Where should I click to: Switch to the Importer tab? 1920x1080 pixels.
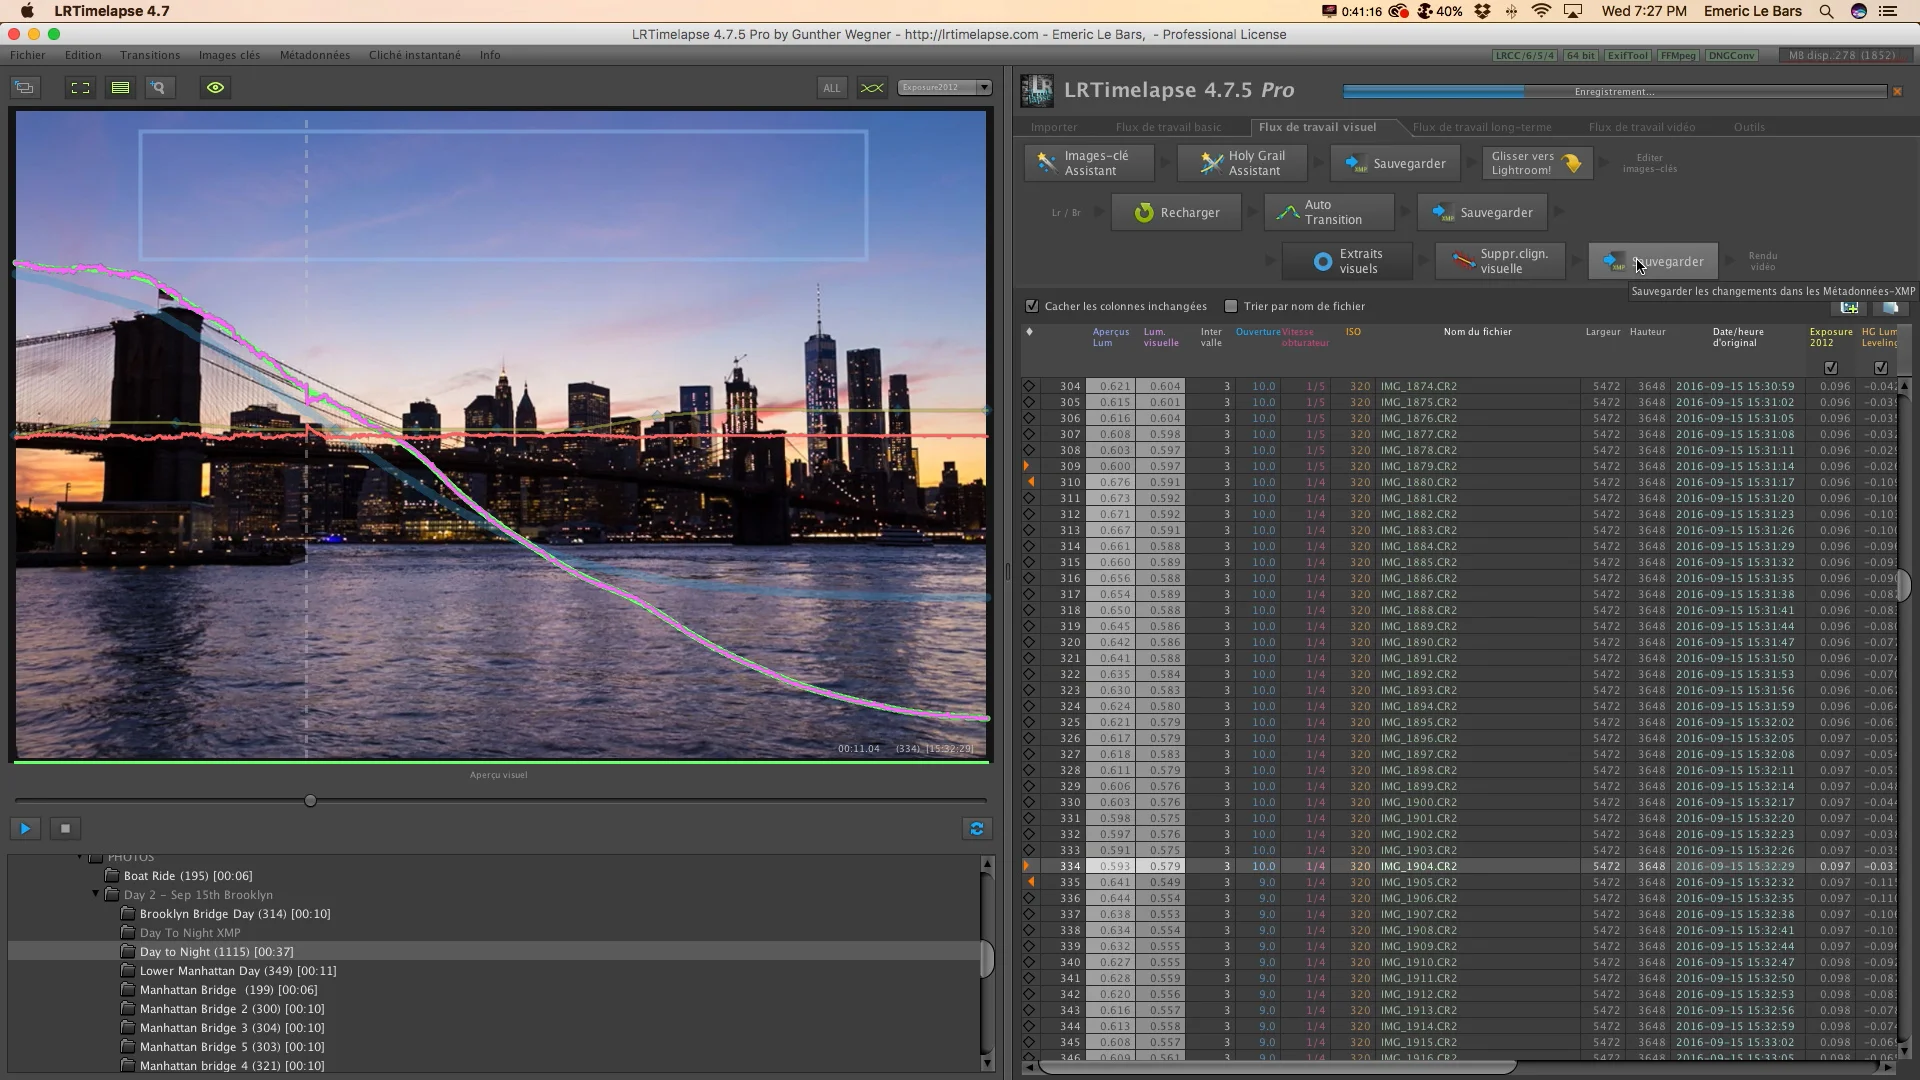click(x=1054, y=127)
